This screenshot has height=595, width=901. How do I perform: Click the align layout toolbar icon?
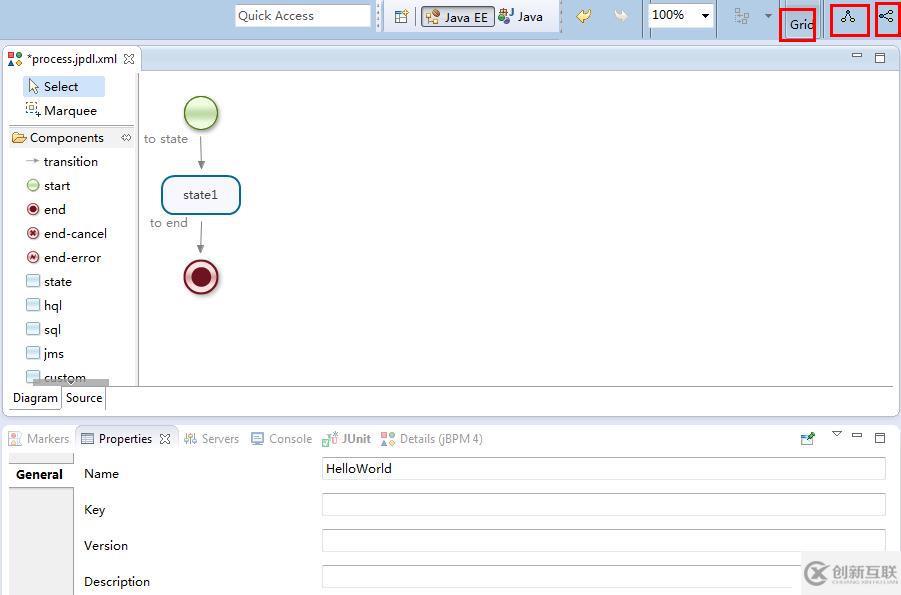[x=742, y=16]
